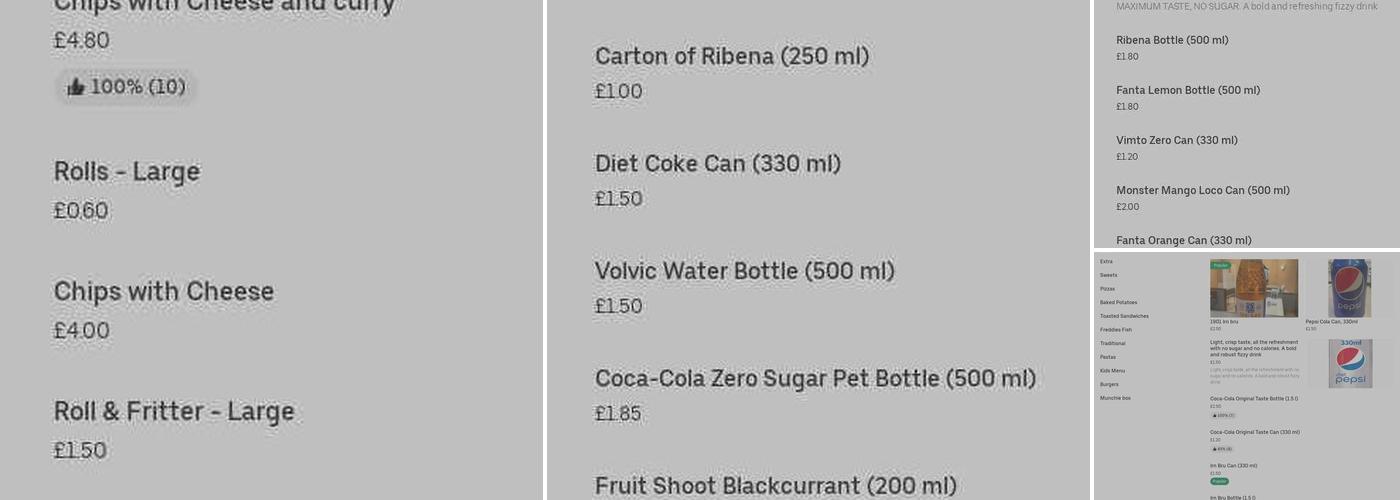The height and width of the screenshot is (500, 1400).
Task: Click the Popular badge under Irn Bru Can
Action: tap(1219, 481)
